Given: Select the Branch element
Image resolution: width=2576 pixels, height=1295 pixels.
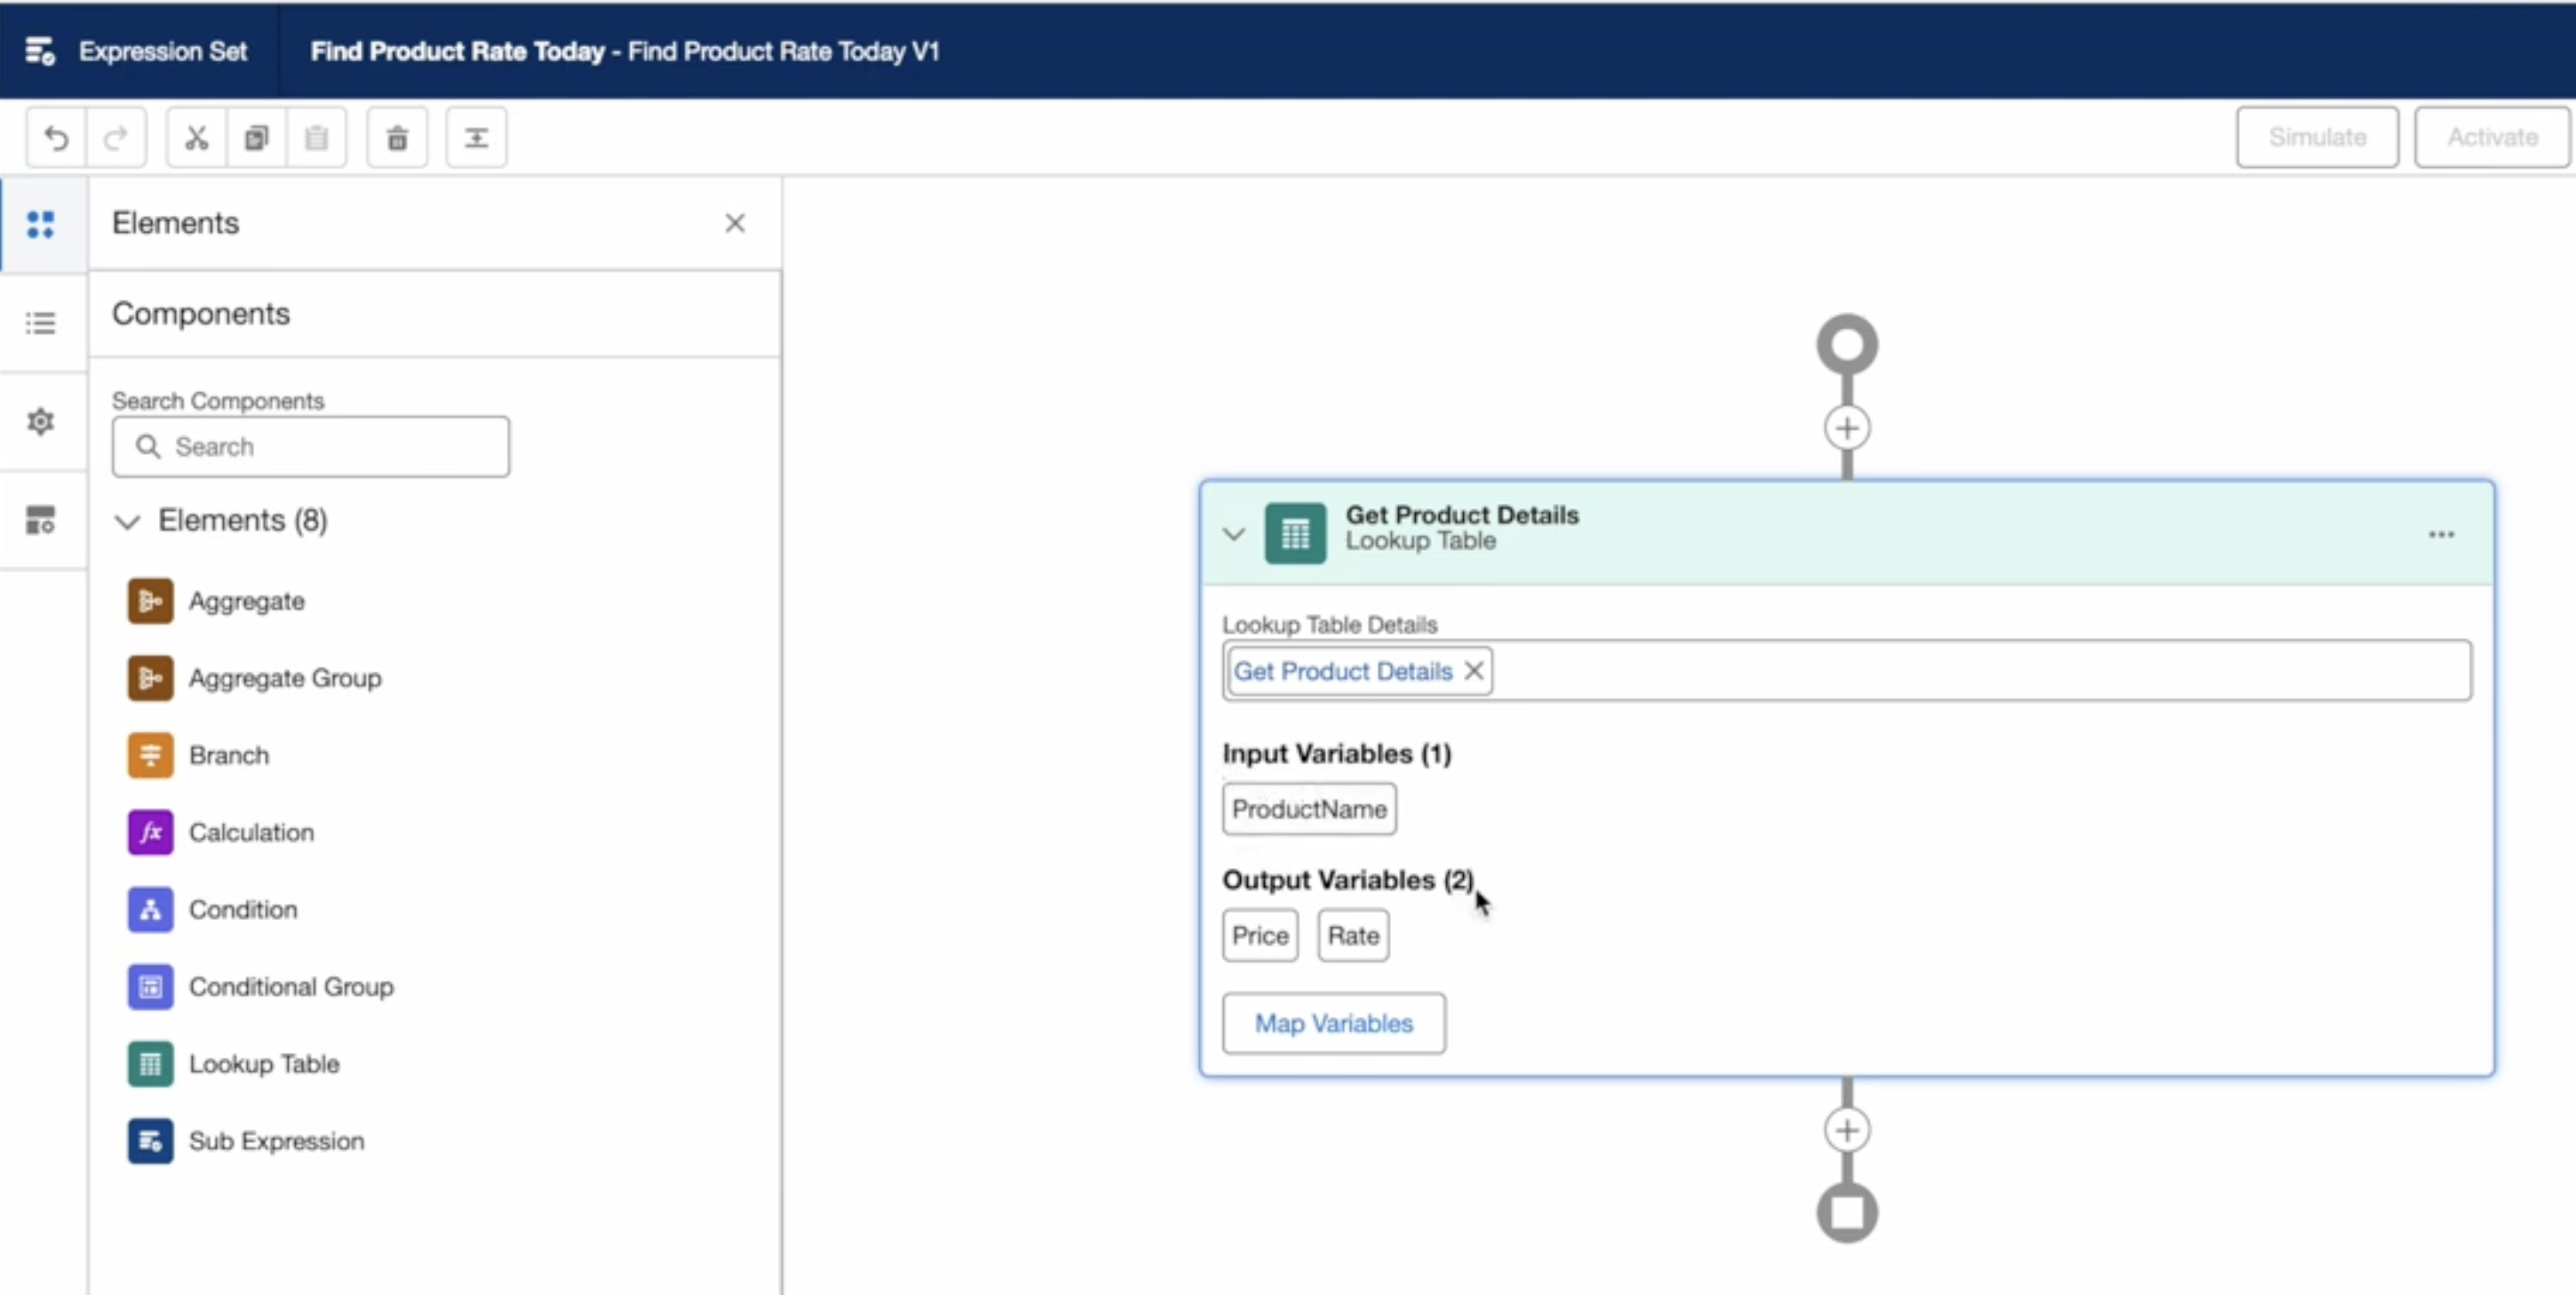Looking at the screenshot, I should (229, 755).
